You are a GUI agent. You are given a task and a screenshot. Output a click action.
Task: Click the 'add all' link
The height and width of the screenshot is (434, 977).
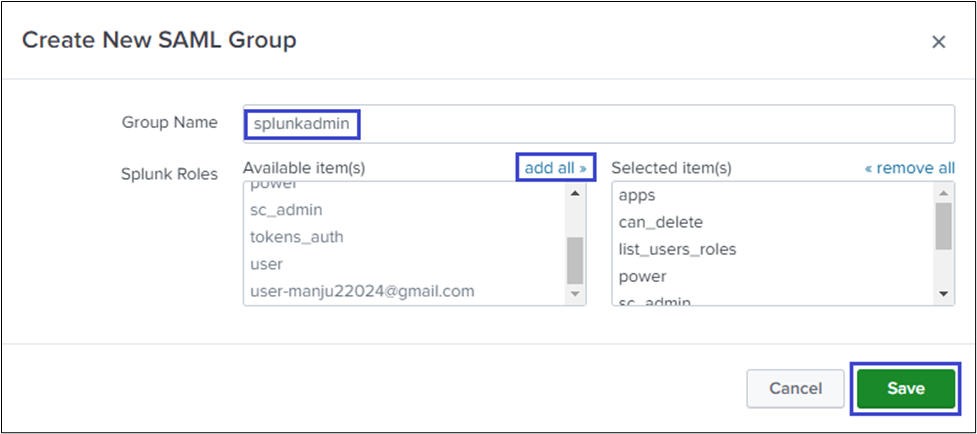click(555, 168)
